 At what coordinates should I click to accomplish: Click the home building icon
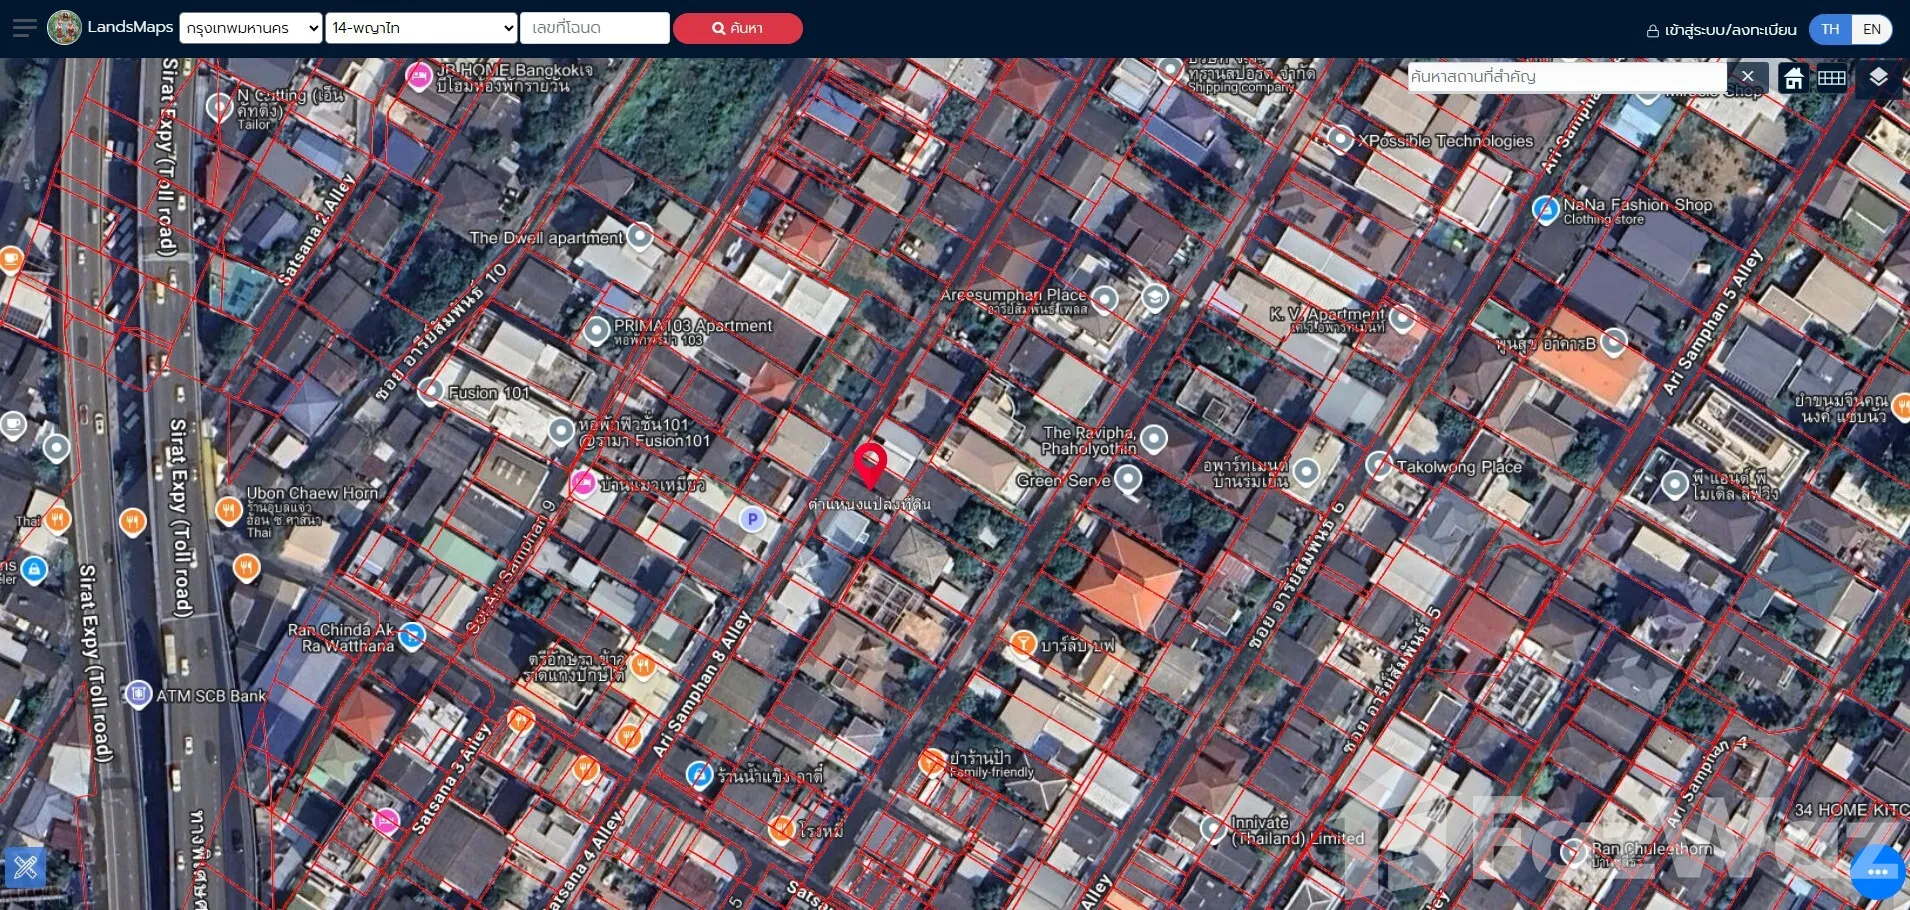tap(1793, 78)
